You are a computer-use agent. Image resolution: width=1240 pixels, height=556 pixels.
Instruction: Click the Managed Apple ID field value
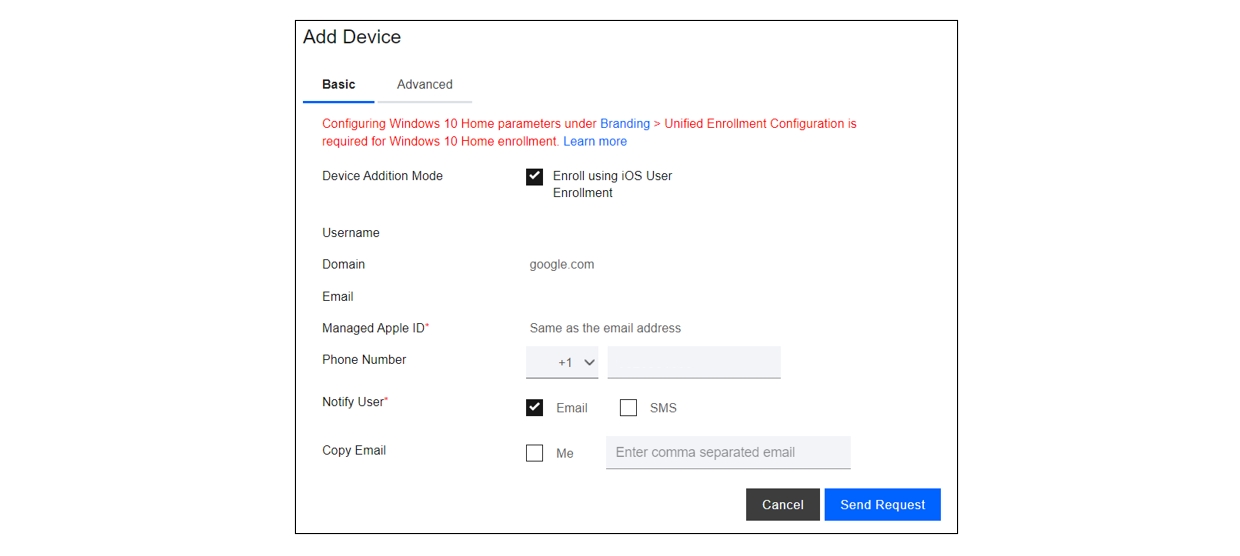point(605,328)
